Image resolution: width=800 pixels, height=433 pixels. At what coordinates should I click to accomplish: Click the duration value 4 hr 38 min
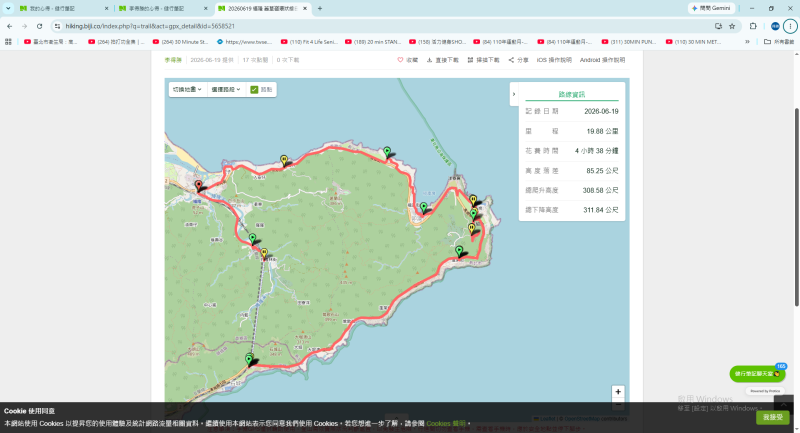(x=596, y=151)
